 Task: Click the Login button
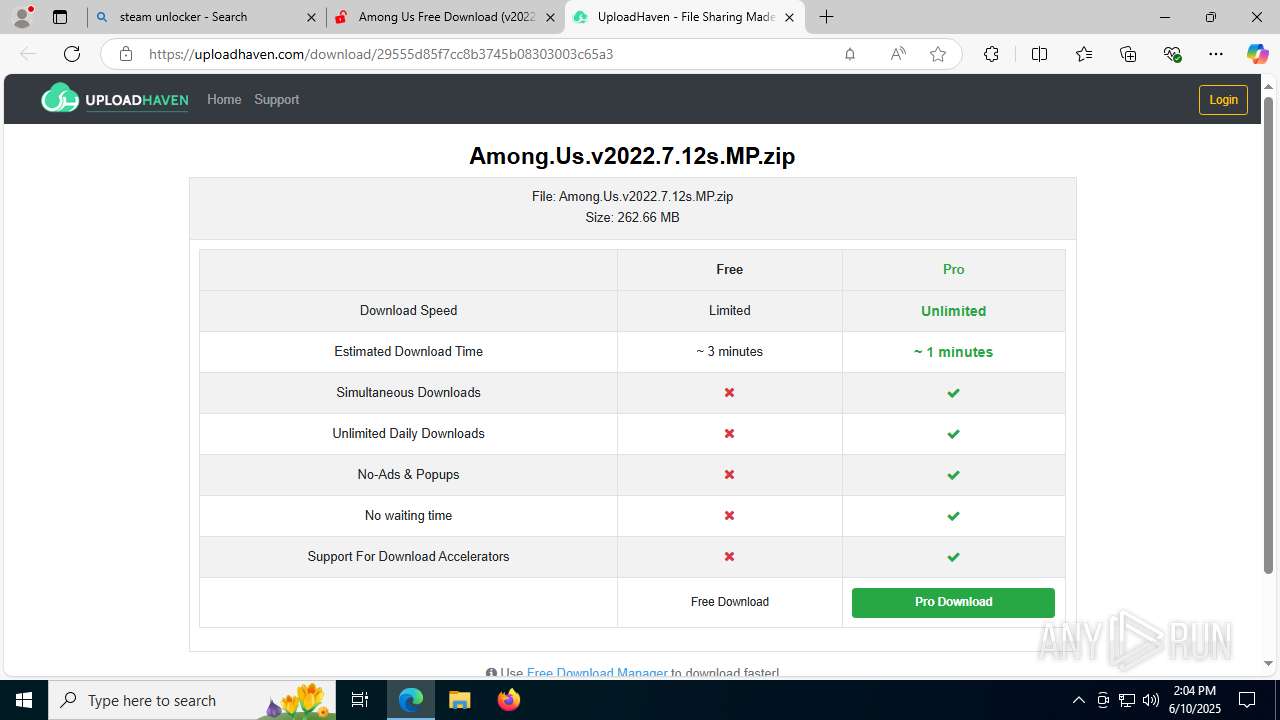pos(1223,99)
